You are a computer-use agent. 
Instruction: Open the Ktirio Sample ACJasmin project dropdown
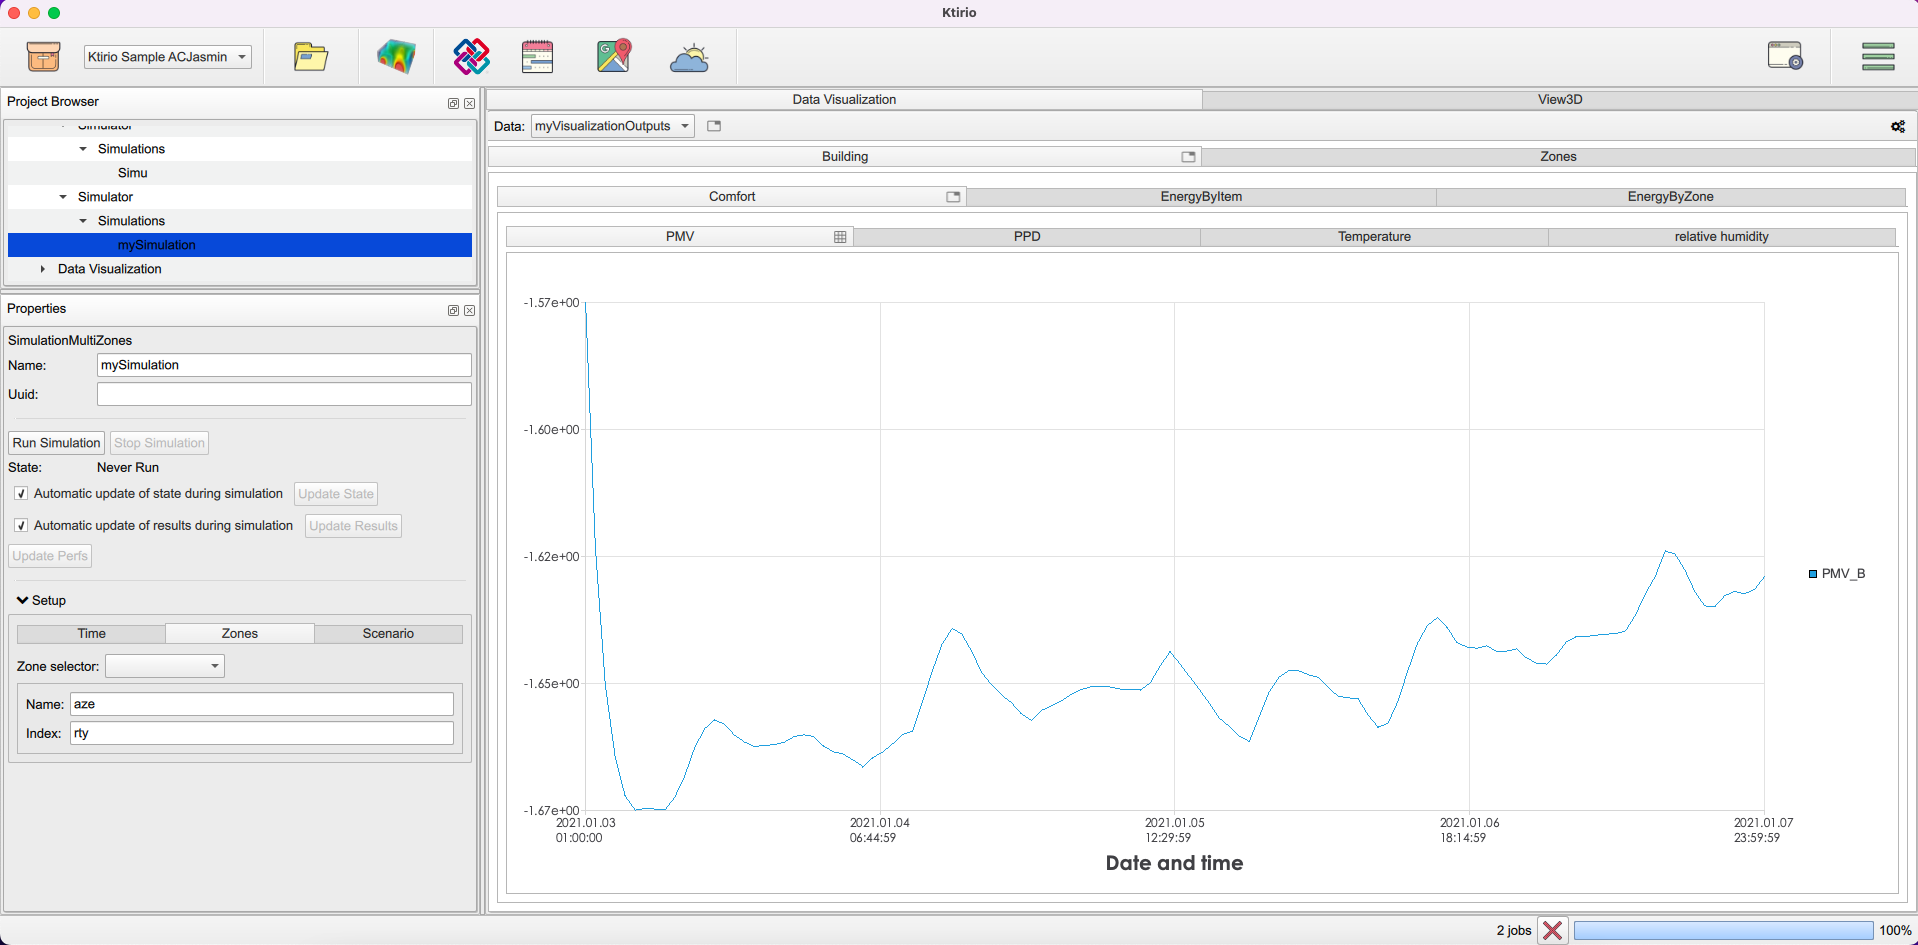[x=167, y=57]
